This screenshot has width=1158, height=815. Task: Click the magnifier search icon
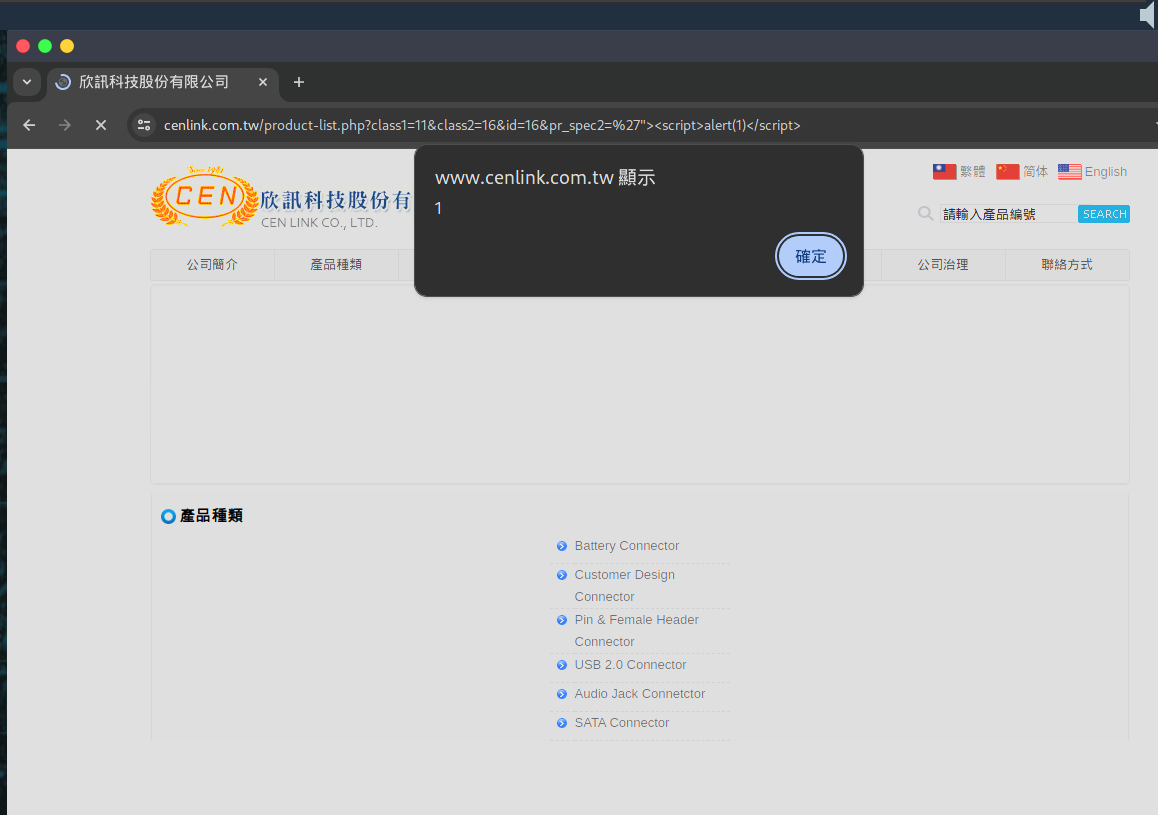[x=925, y=214]
